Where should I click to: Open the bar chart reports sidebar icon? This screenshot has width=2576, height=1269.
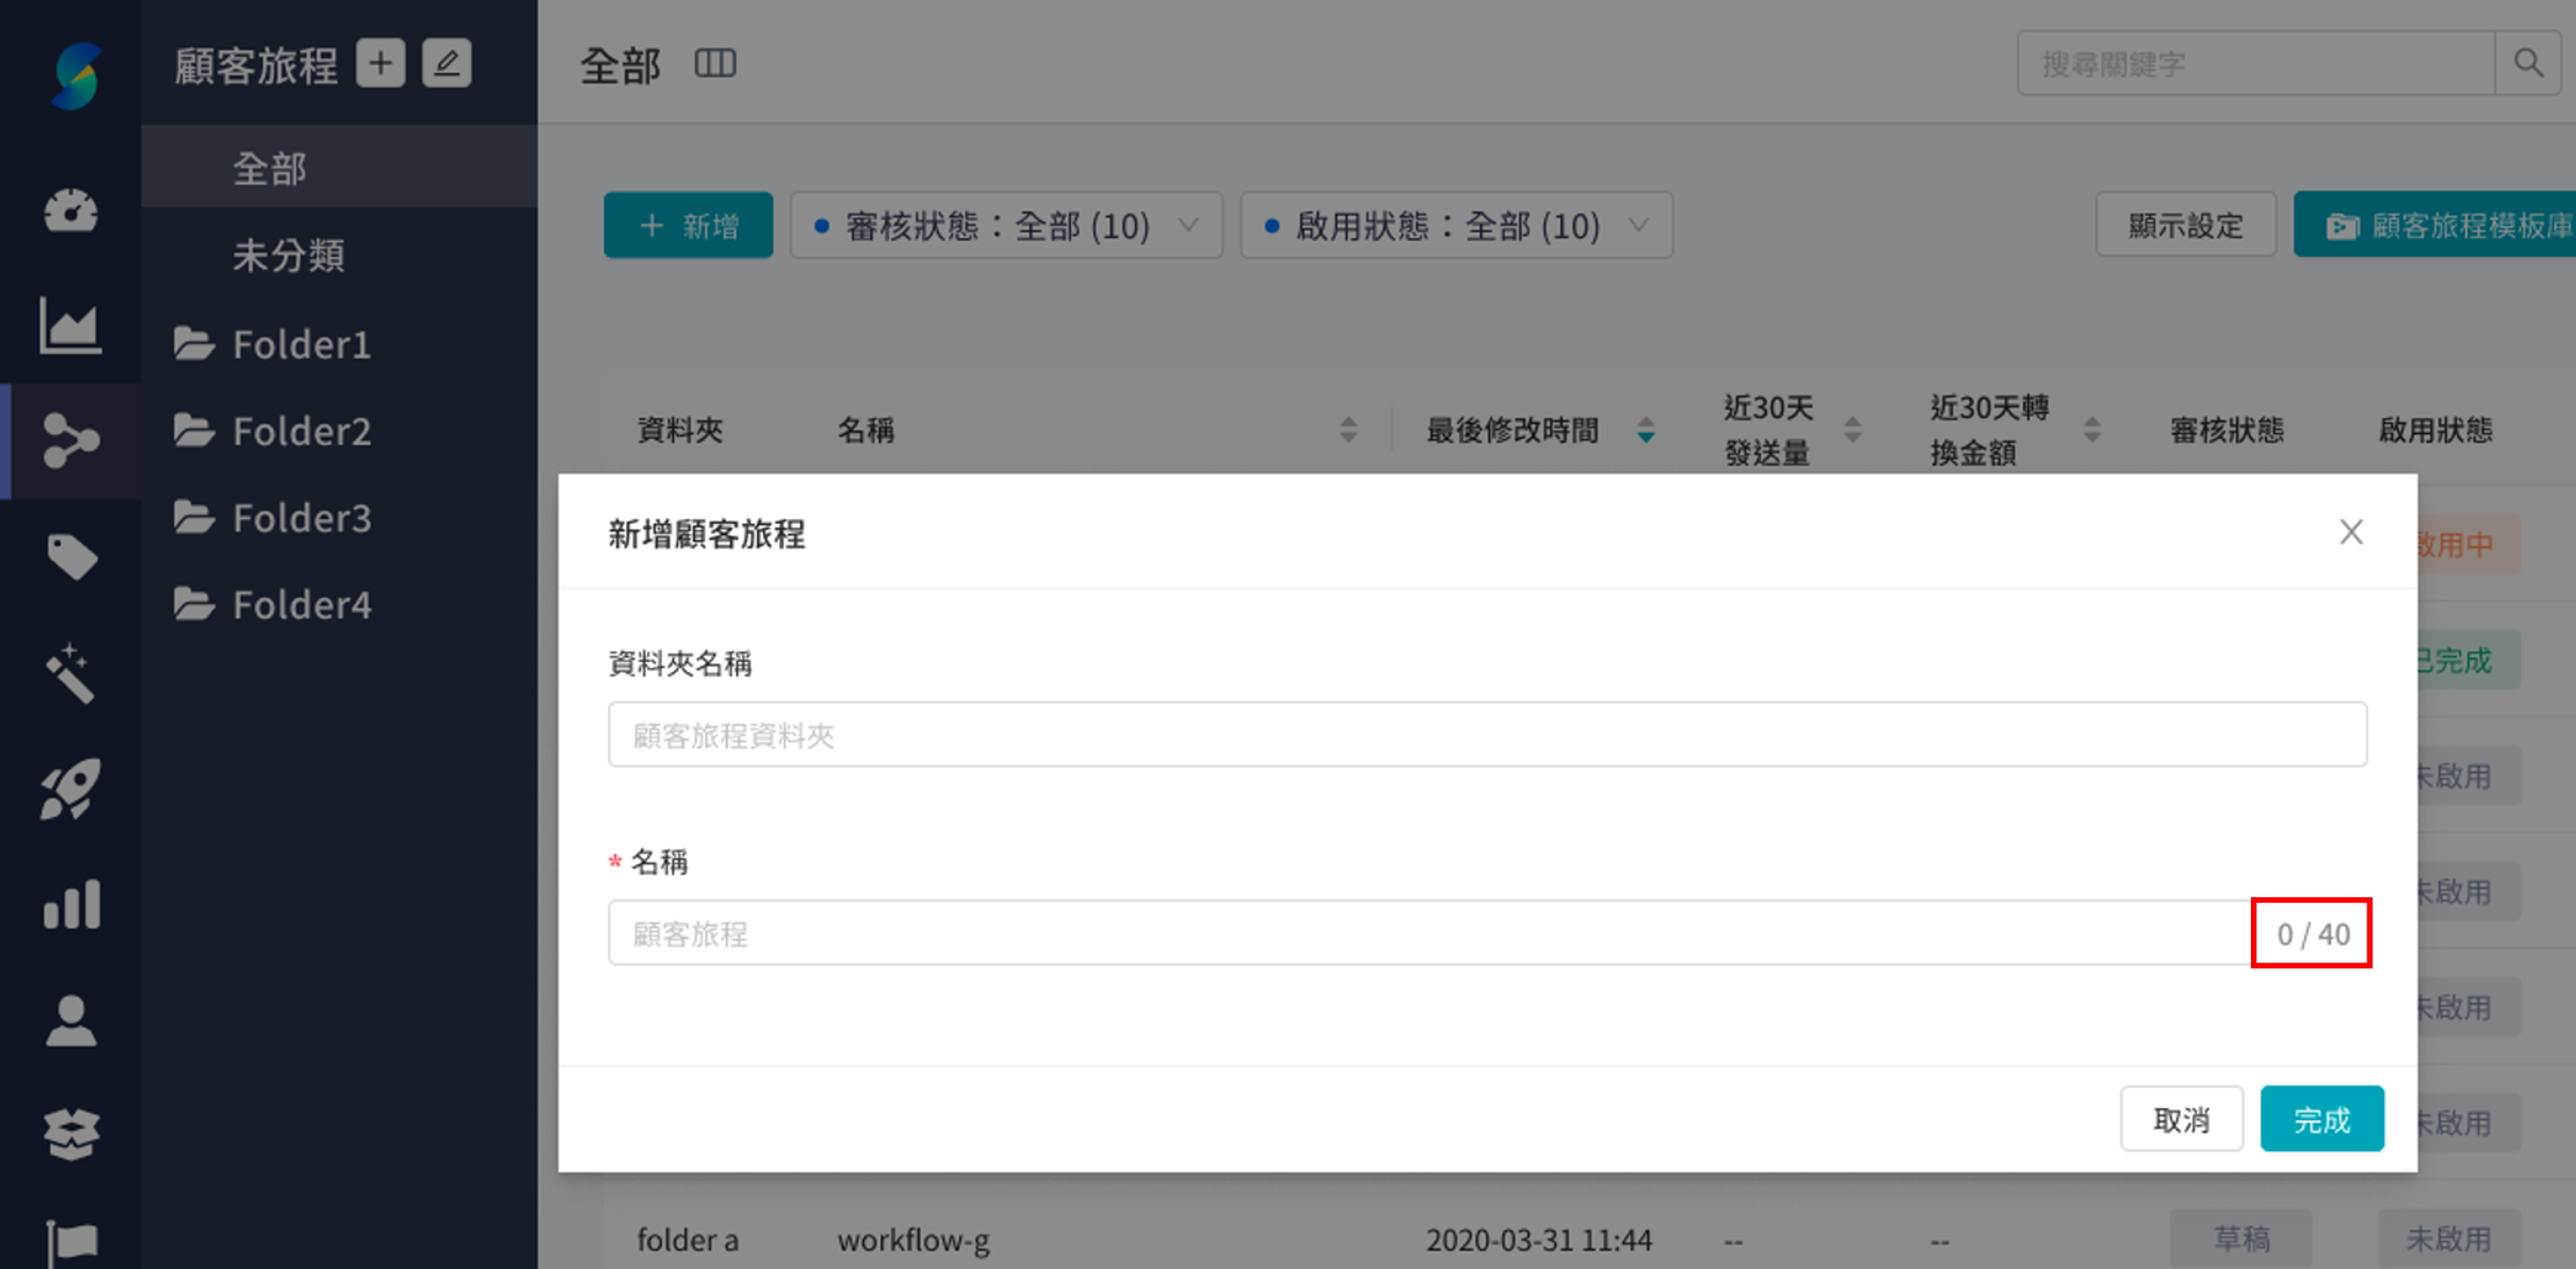70,904
